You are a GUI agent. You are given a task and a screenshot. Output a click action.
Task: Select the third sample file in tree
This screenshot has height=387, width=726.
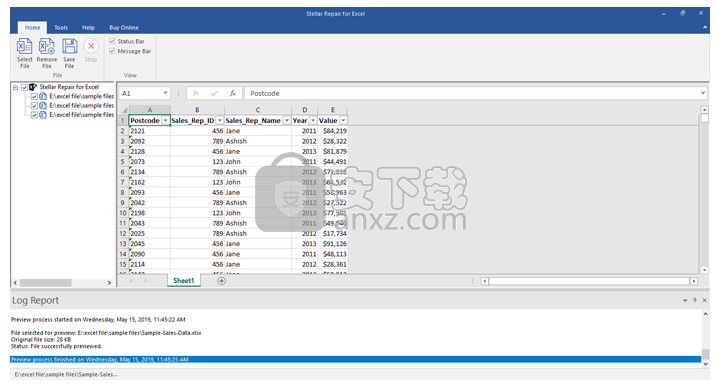[x=81, y=115]
